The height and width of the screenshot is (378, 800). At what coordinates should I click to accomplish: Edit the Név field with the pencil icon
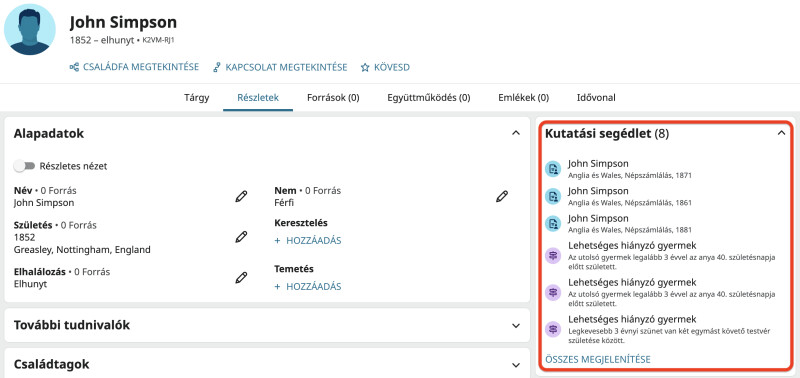pyautogui.click(x=241, y=196)
